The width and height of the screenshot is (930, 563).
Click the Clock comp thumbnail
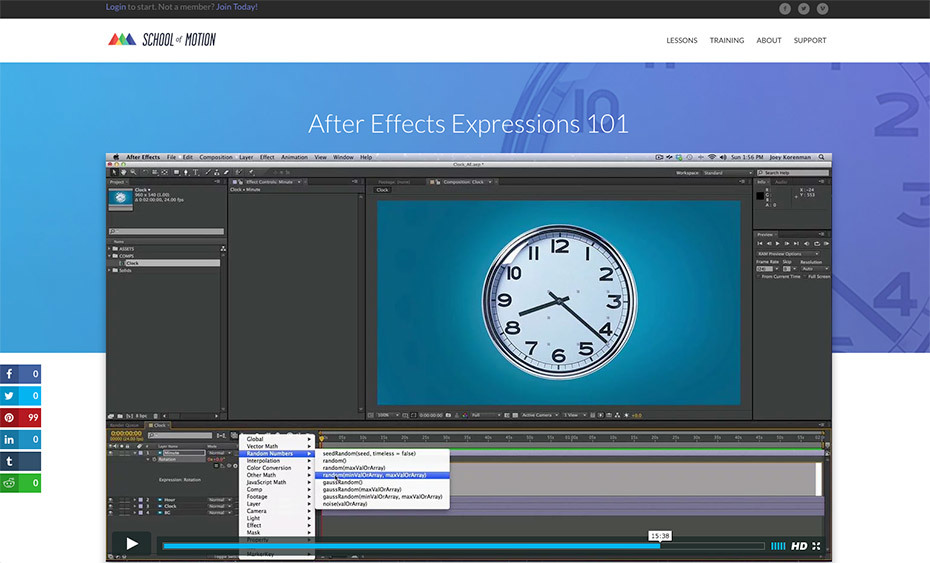tap(120, 198)
